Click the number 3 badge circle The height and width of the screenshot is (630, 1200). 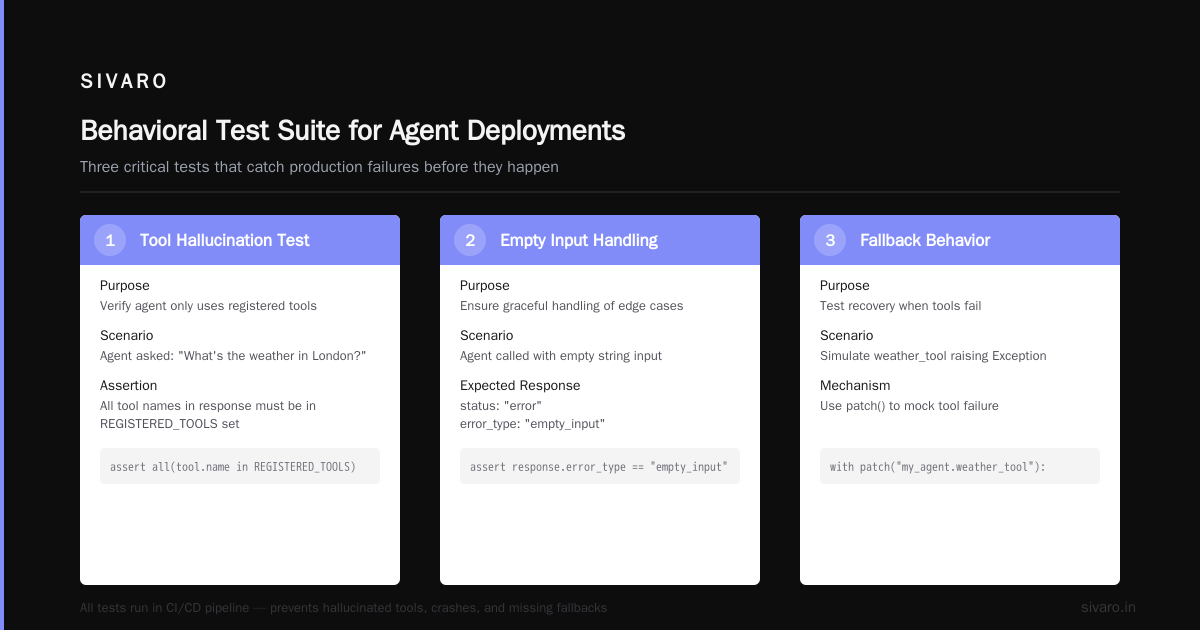[x=830, y=240]
